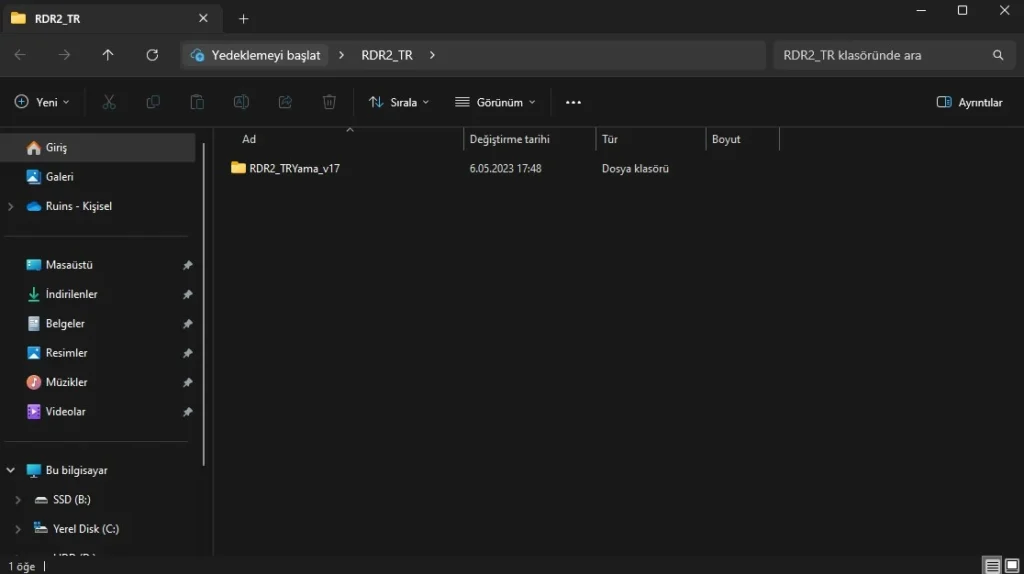Unpin Resimler pin icon

(187, 353)
